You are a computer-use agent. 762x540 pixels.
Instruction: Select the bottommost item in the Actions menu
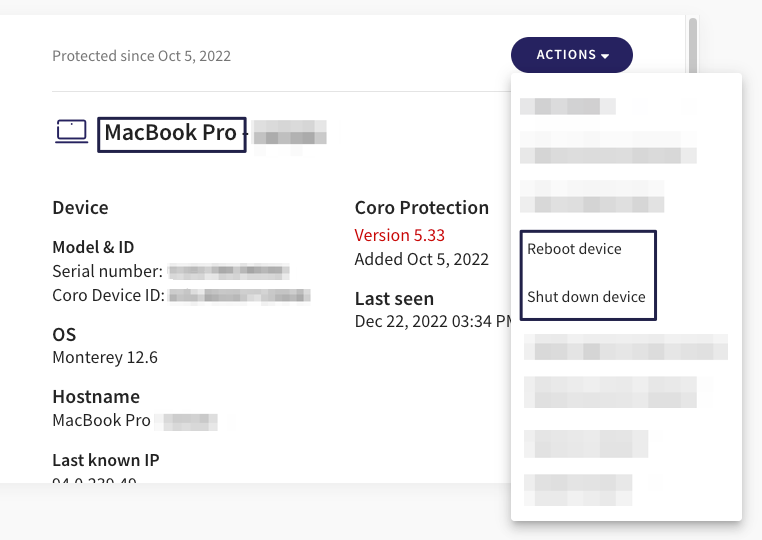coord(578,489)
